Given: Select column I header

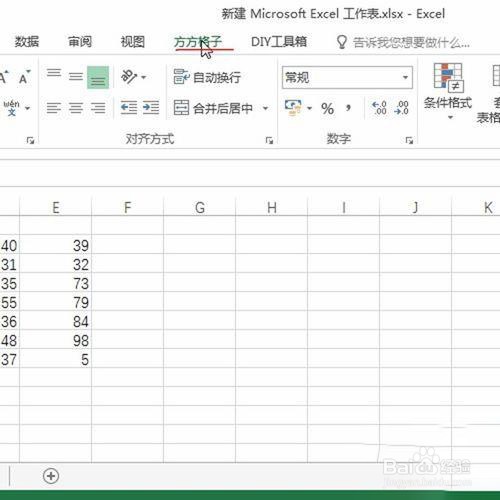Looking at the screenshot, I should (344, 207).
